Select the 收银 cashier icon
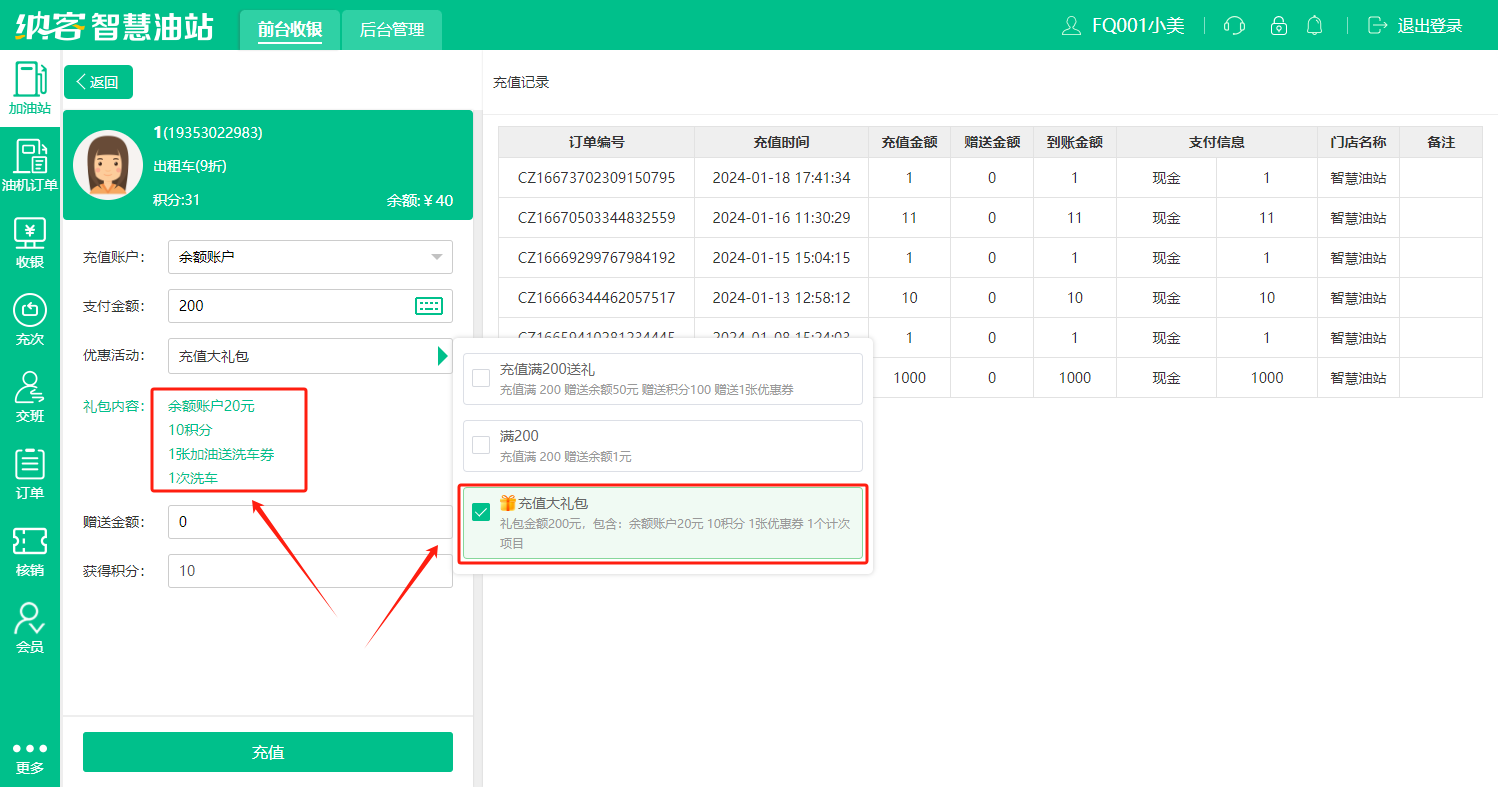Image resolution: width=1498 pixels, height=787 pixels. 30,243
